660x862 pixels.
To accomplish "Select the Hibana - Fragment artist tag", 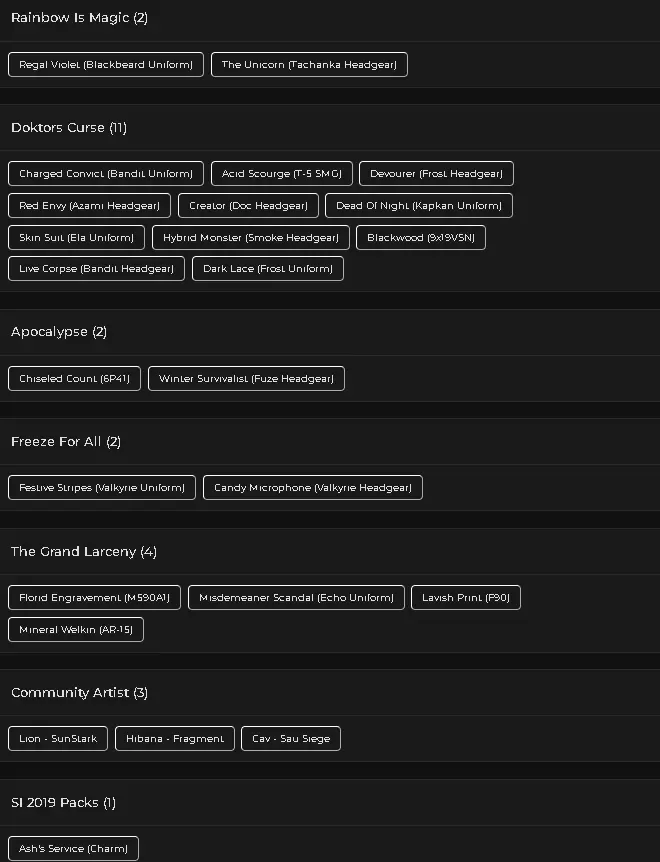I will click(175, 739).
